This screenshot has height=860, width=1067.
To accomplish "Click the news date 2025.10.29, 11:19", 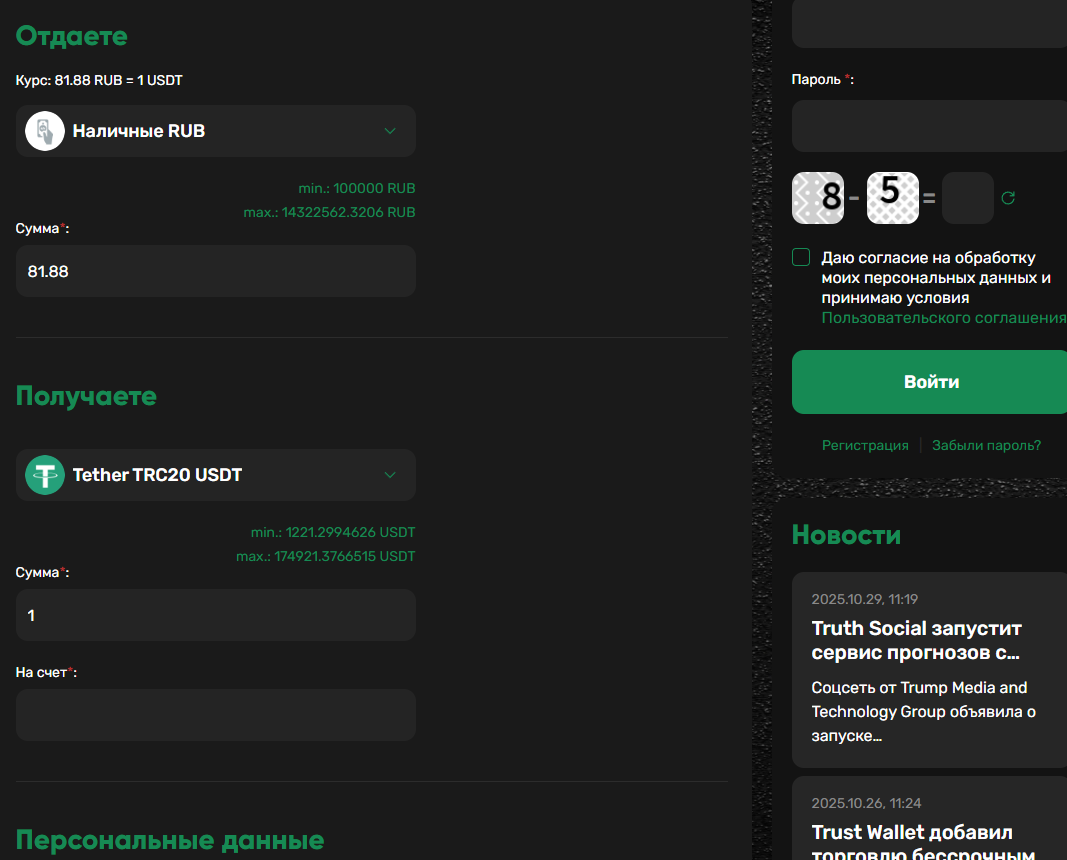I will tap(864, 599).
